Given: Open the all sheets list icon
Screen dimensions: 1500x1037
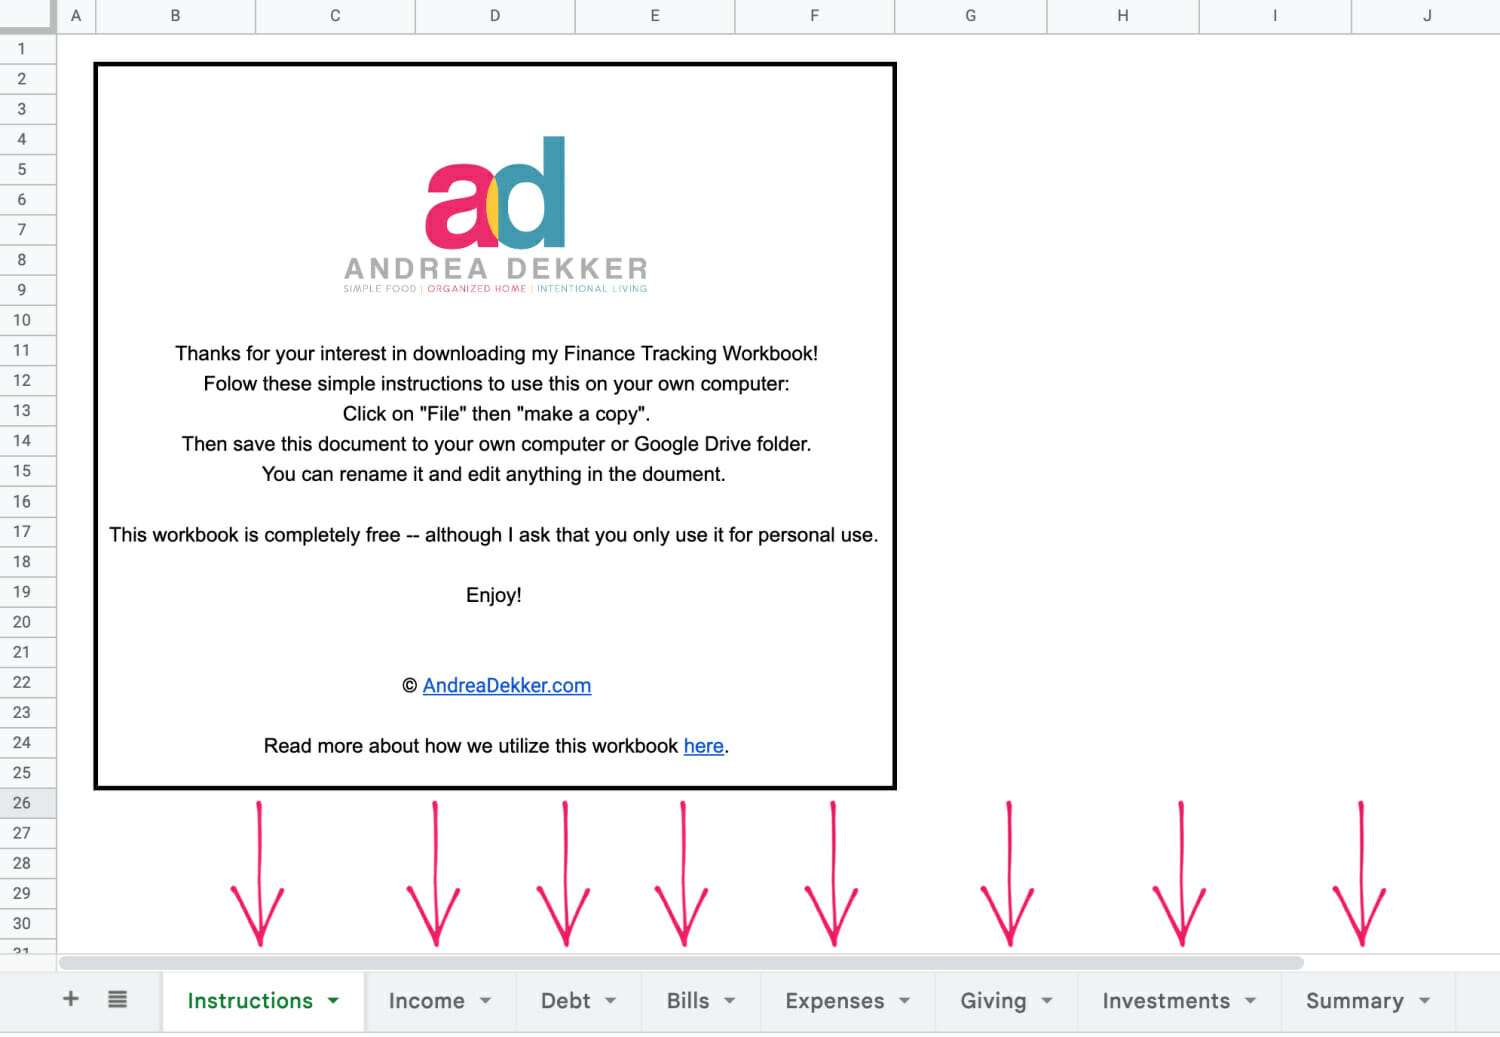Looking at the screenshot, I should 117,998.
